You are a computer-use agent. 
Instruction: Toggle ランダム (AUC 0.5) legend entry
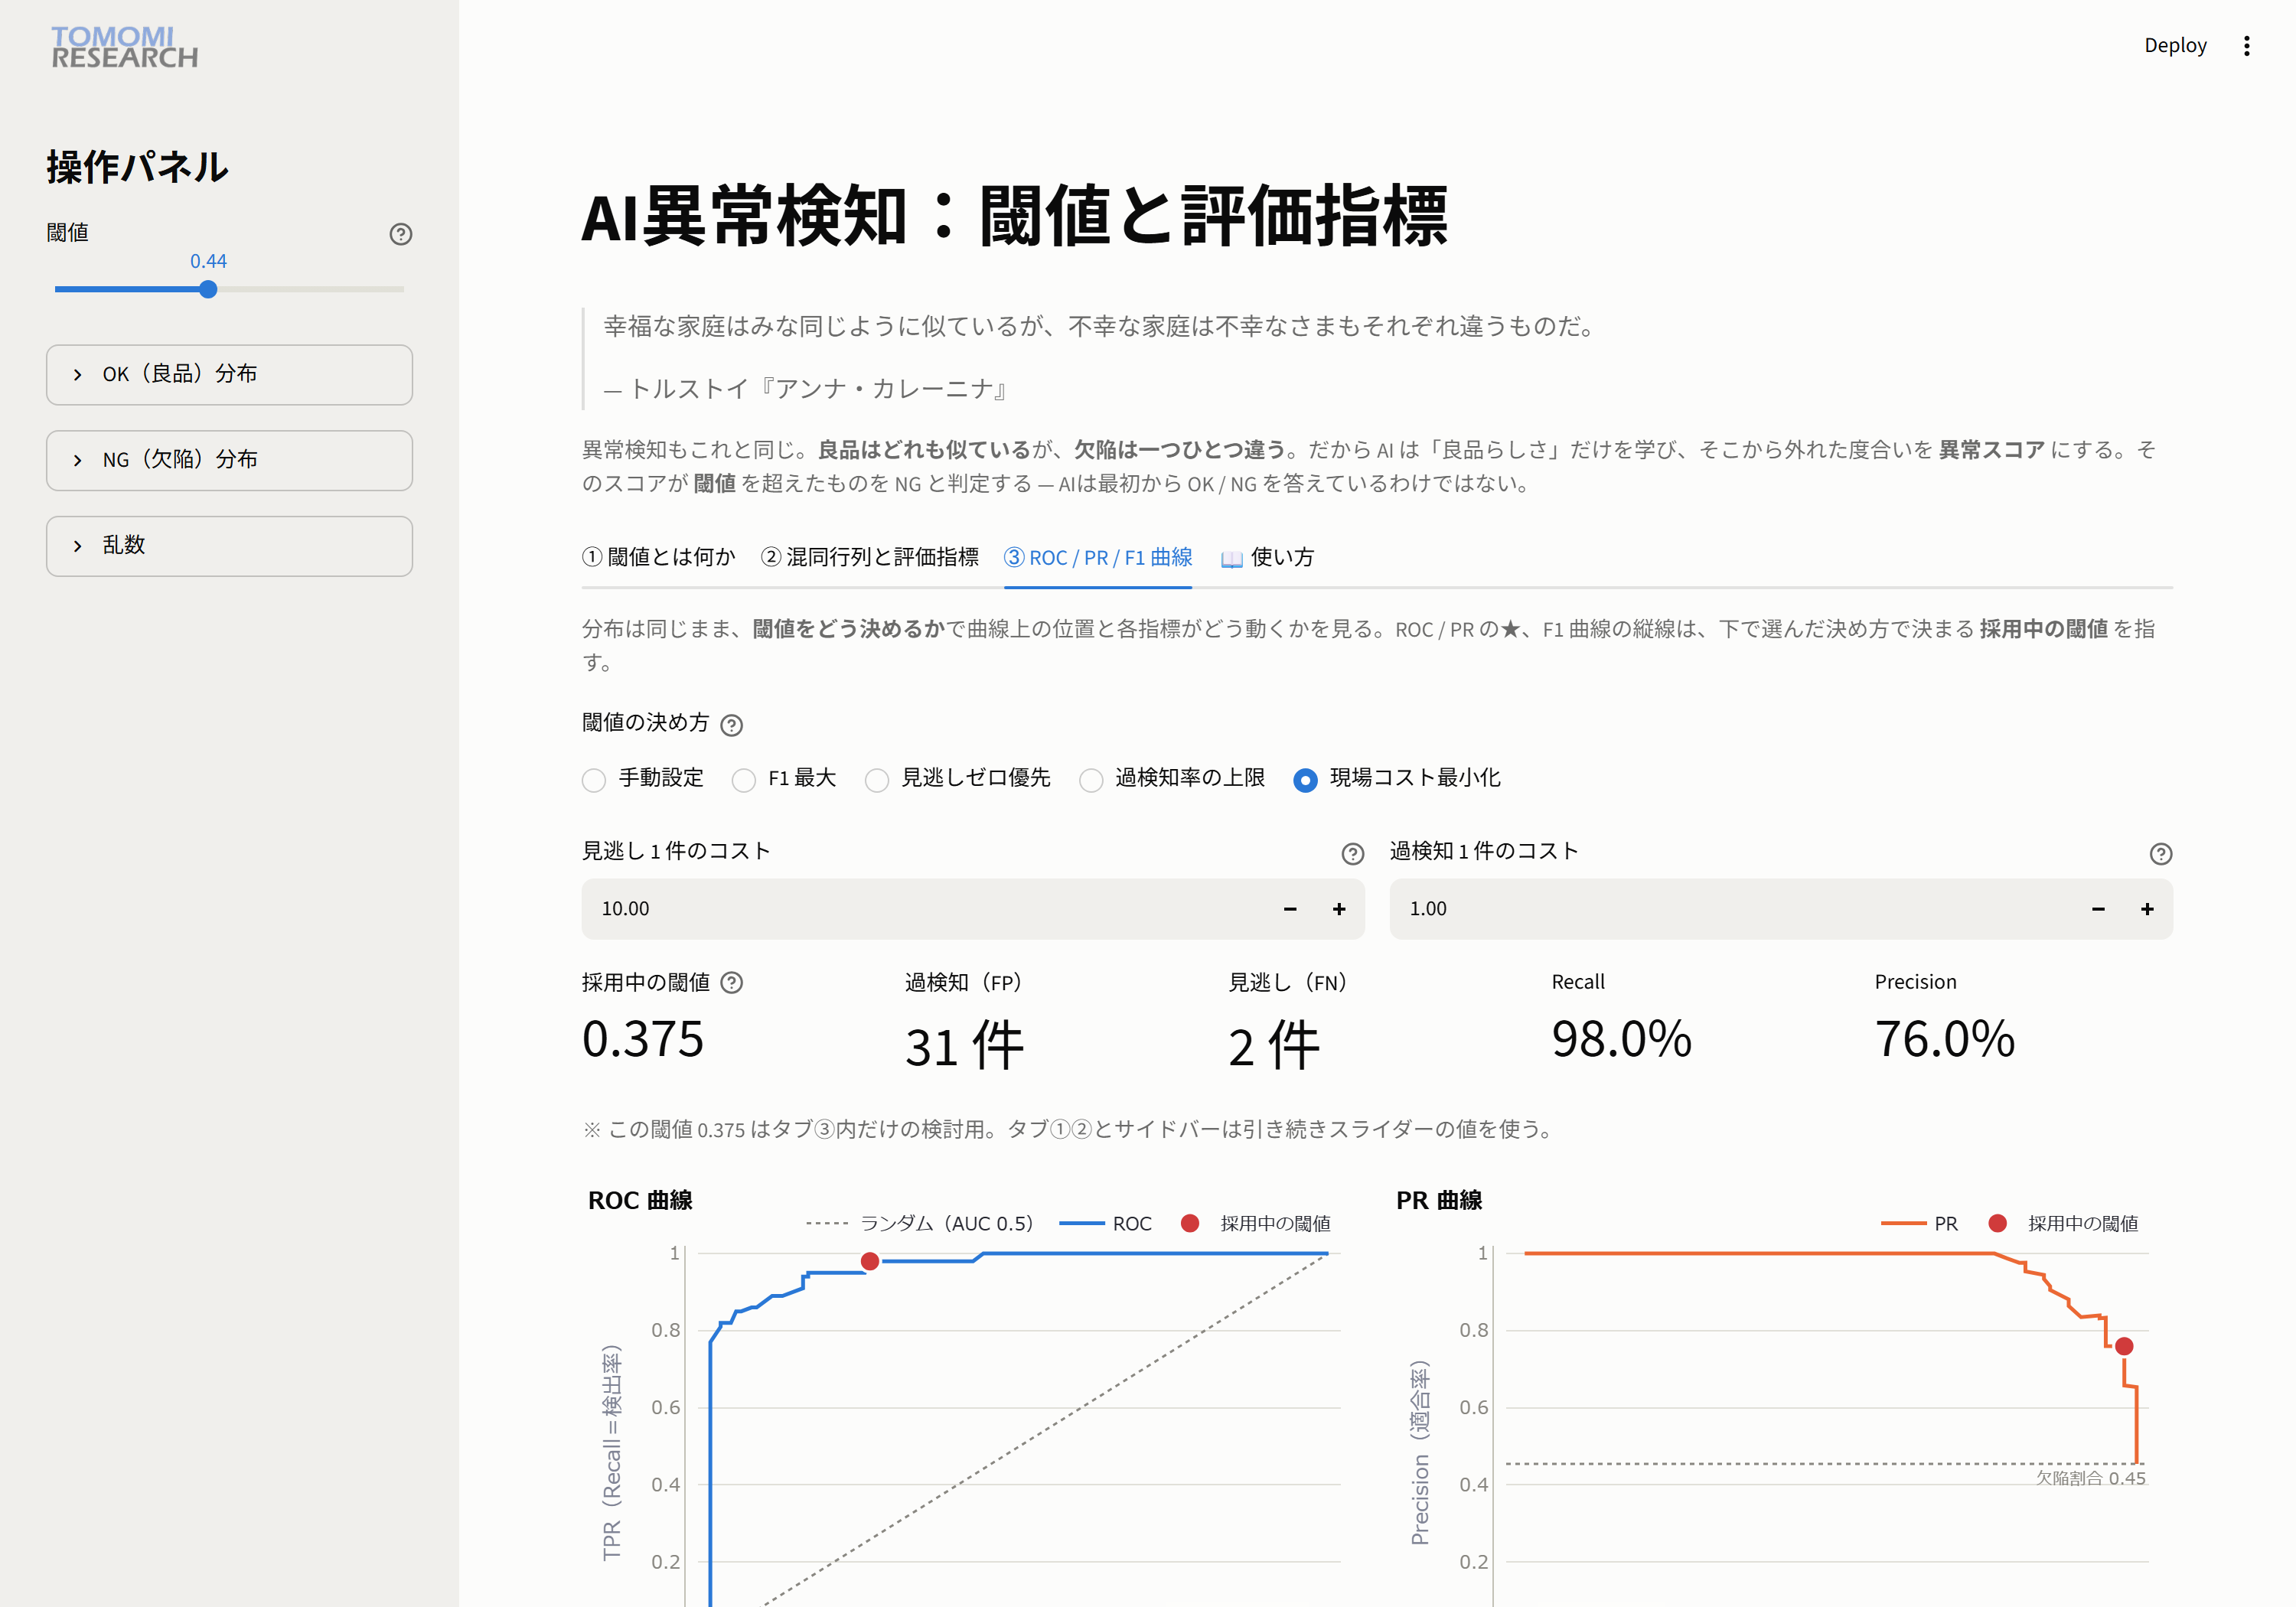[x=920, y=1224]
